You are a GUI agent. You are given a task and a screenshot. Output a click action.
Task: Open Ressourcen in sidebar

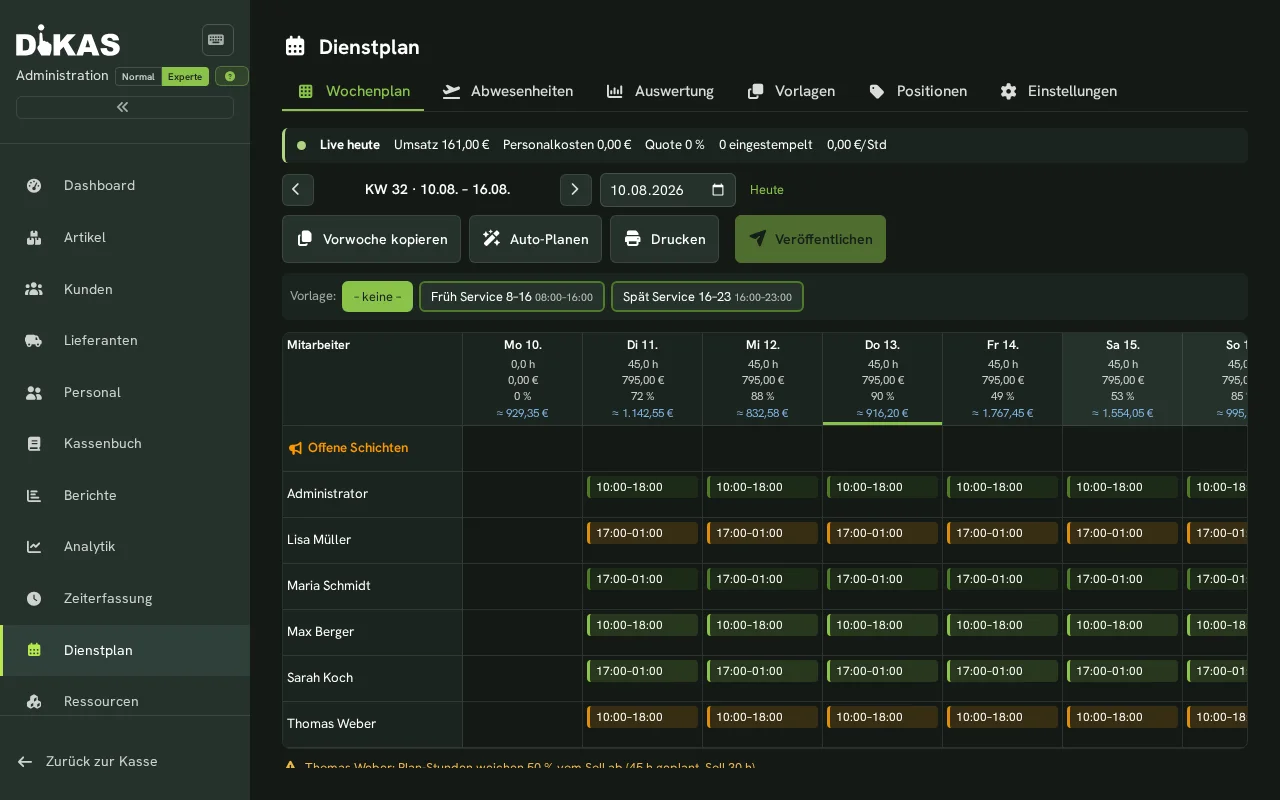125,701
